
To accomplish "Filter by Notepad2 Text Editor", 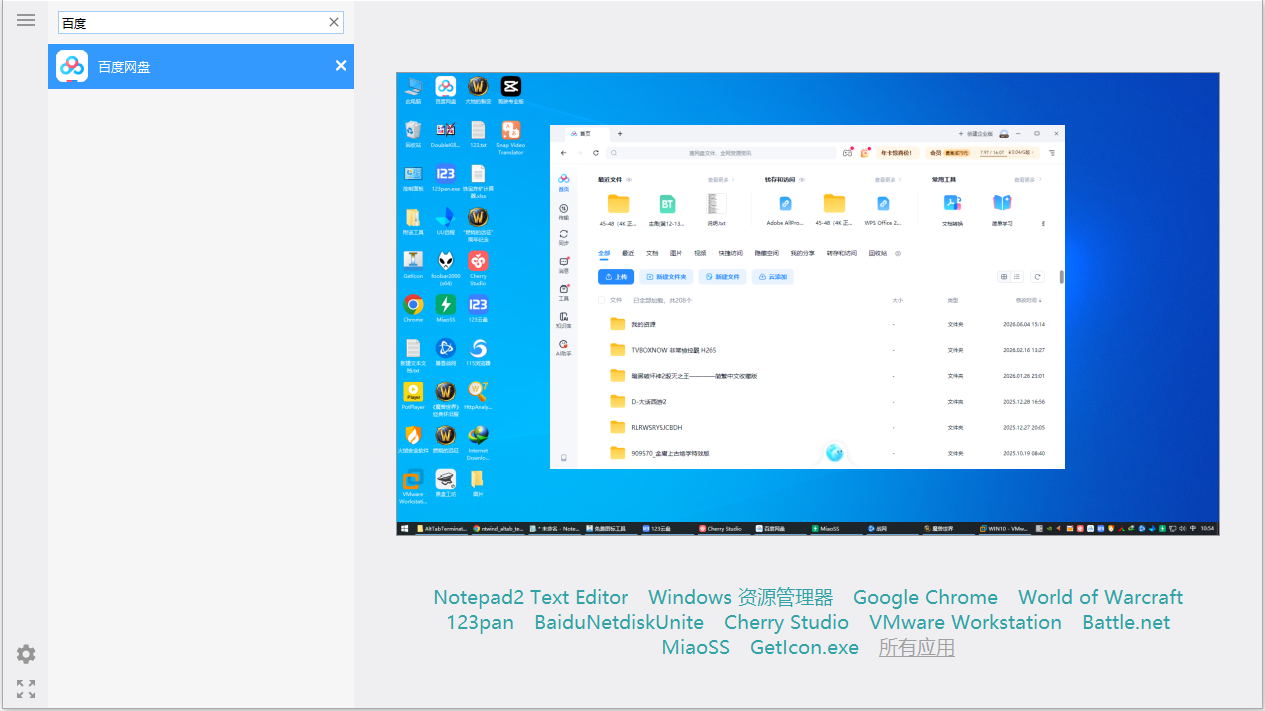I will tap(531, 597).
